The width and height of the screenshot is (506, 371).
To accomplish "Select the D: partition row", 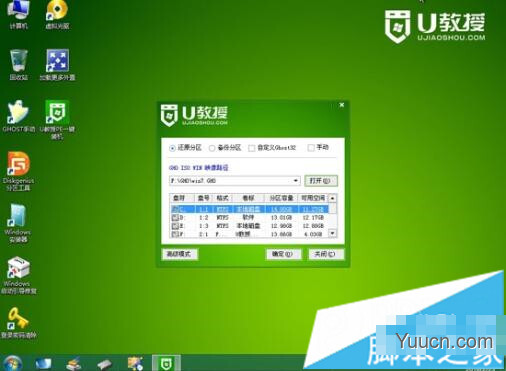I will click(x=249, y=218).
